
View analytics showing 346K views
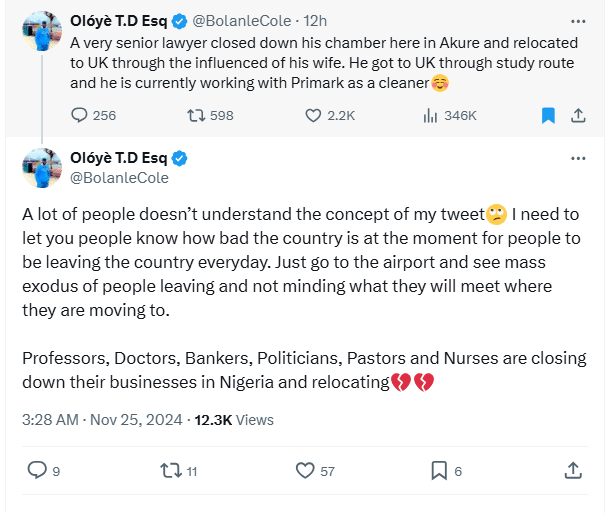430,116
